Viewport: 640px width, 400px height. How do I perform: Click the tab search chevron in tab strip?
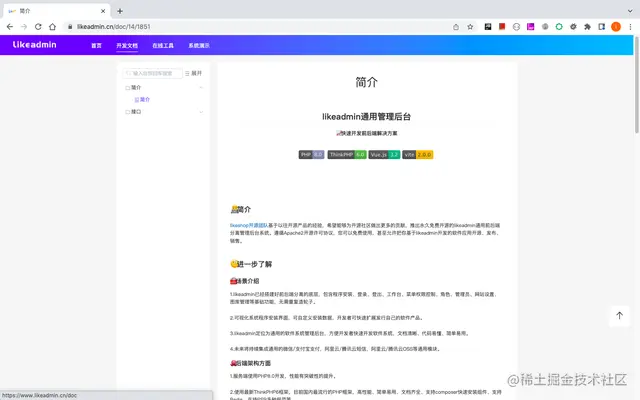tap(630, 11)
